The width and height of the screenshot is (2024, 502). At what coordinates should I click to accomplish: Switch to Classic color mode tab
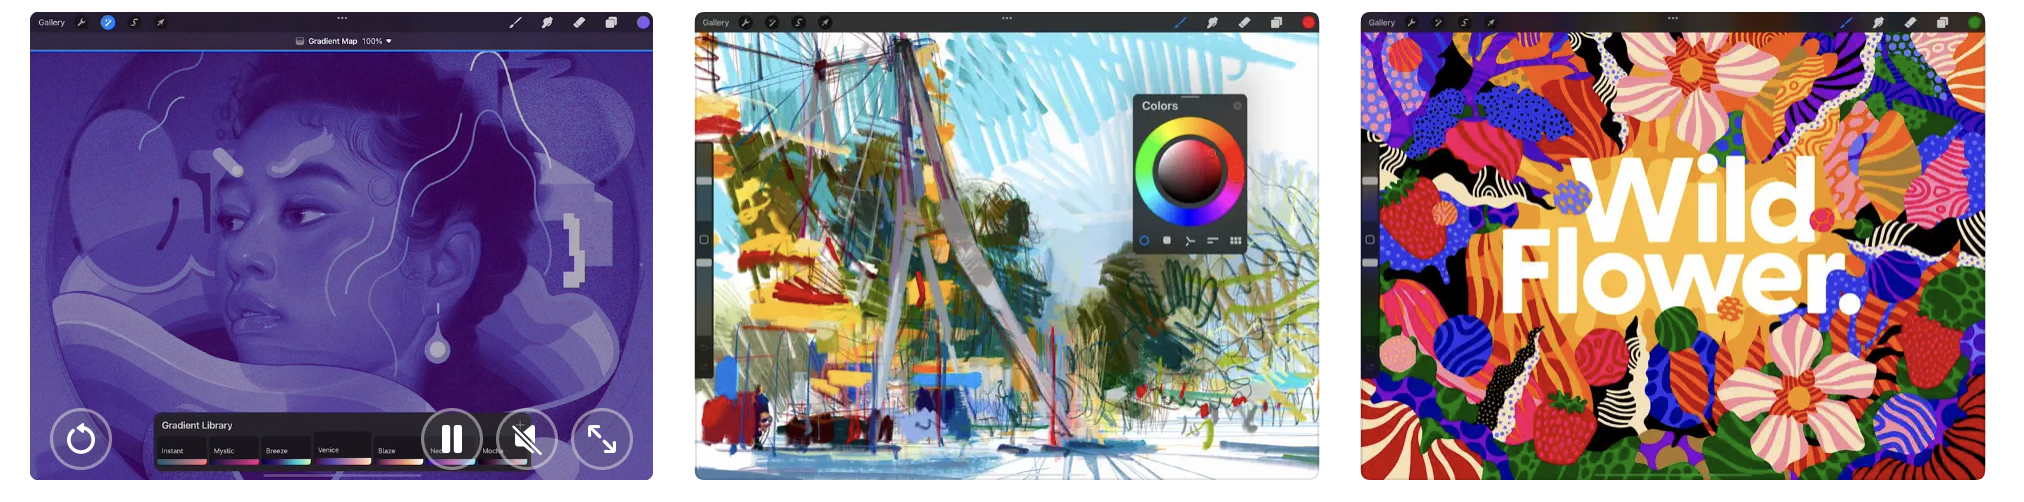click(1167, 240)
